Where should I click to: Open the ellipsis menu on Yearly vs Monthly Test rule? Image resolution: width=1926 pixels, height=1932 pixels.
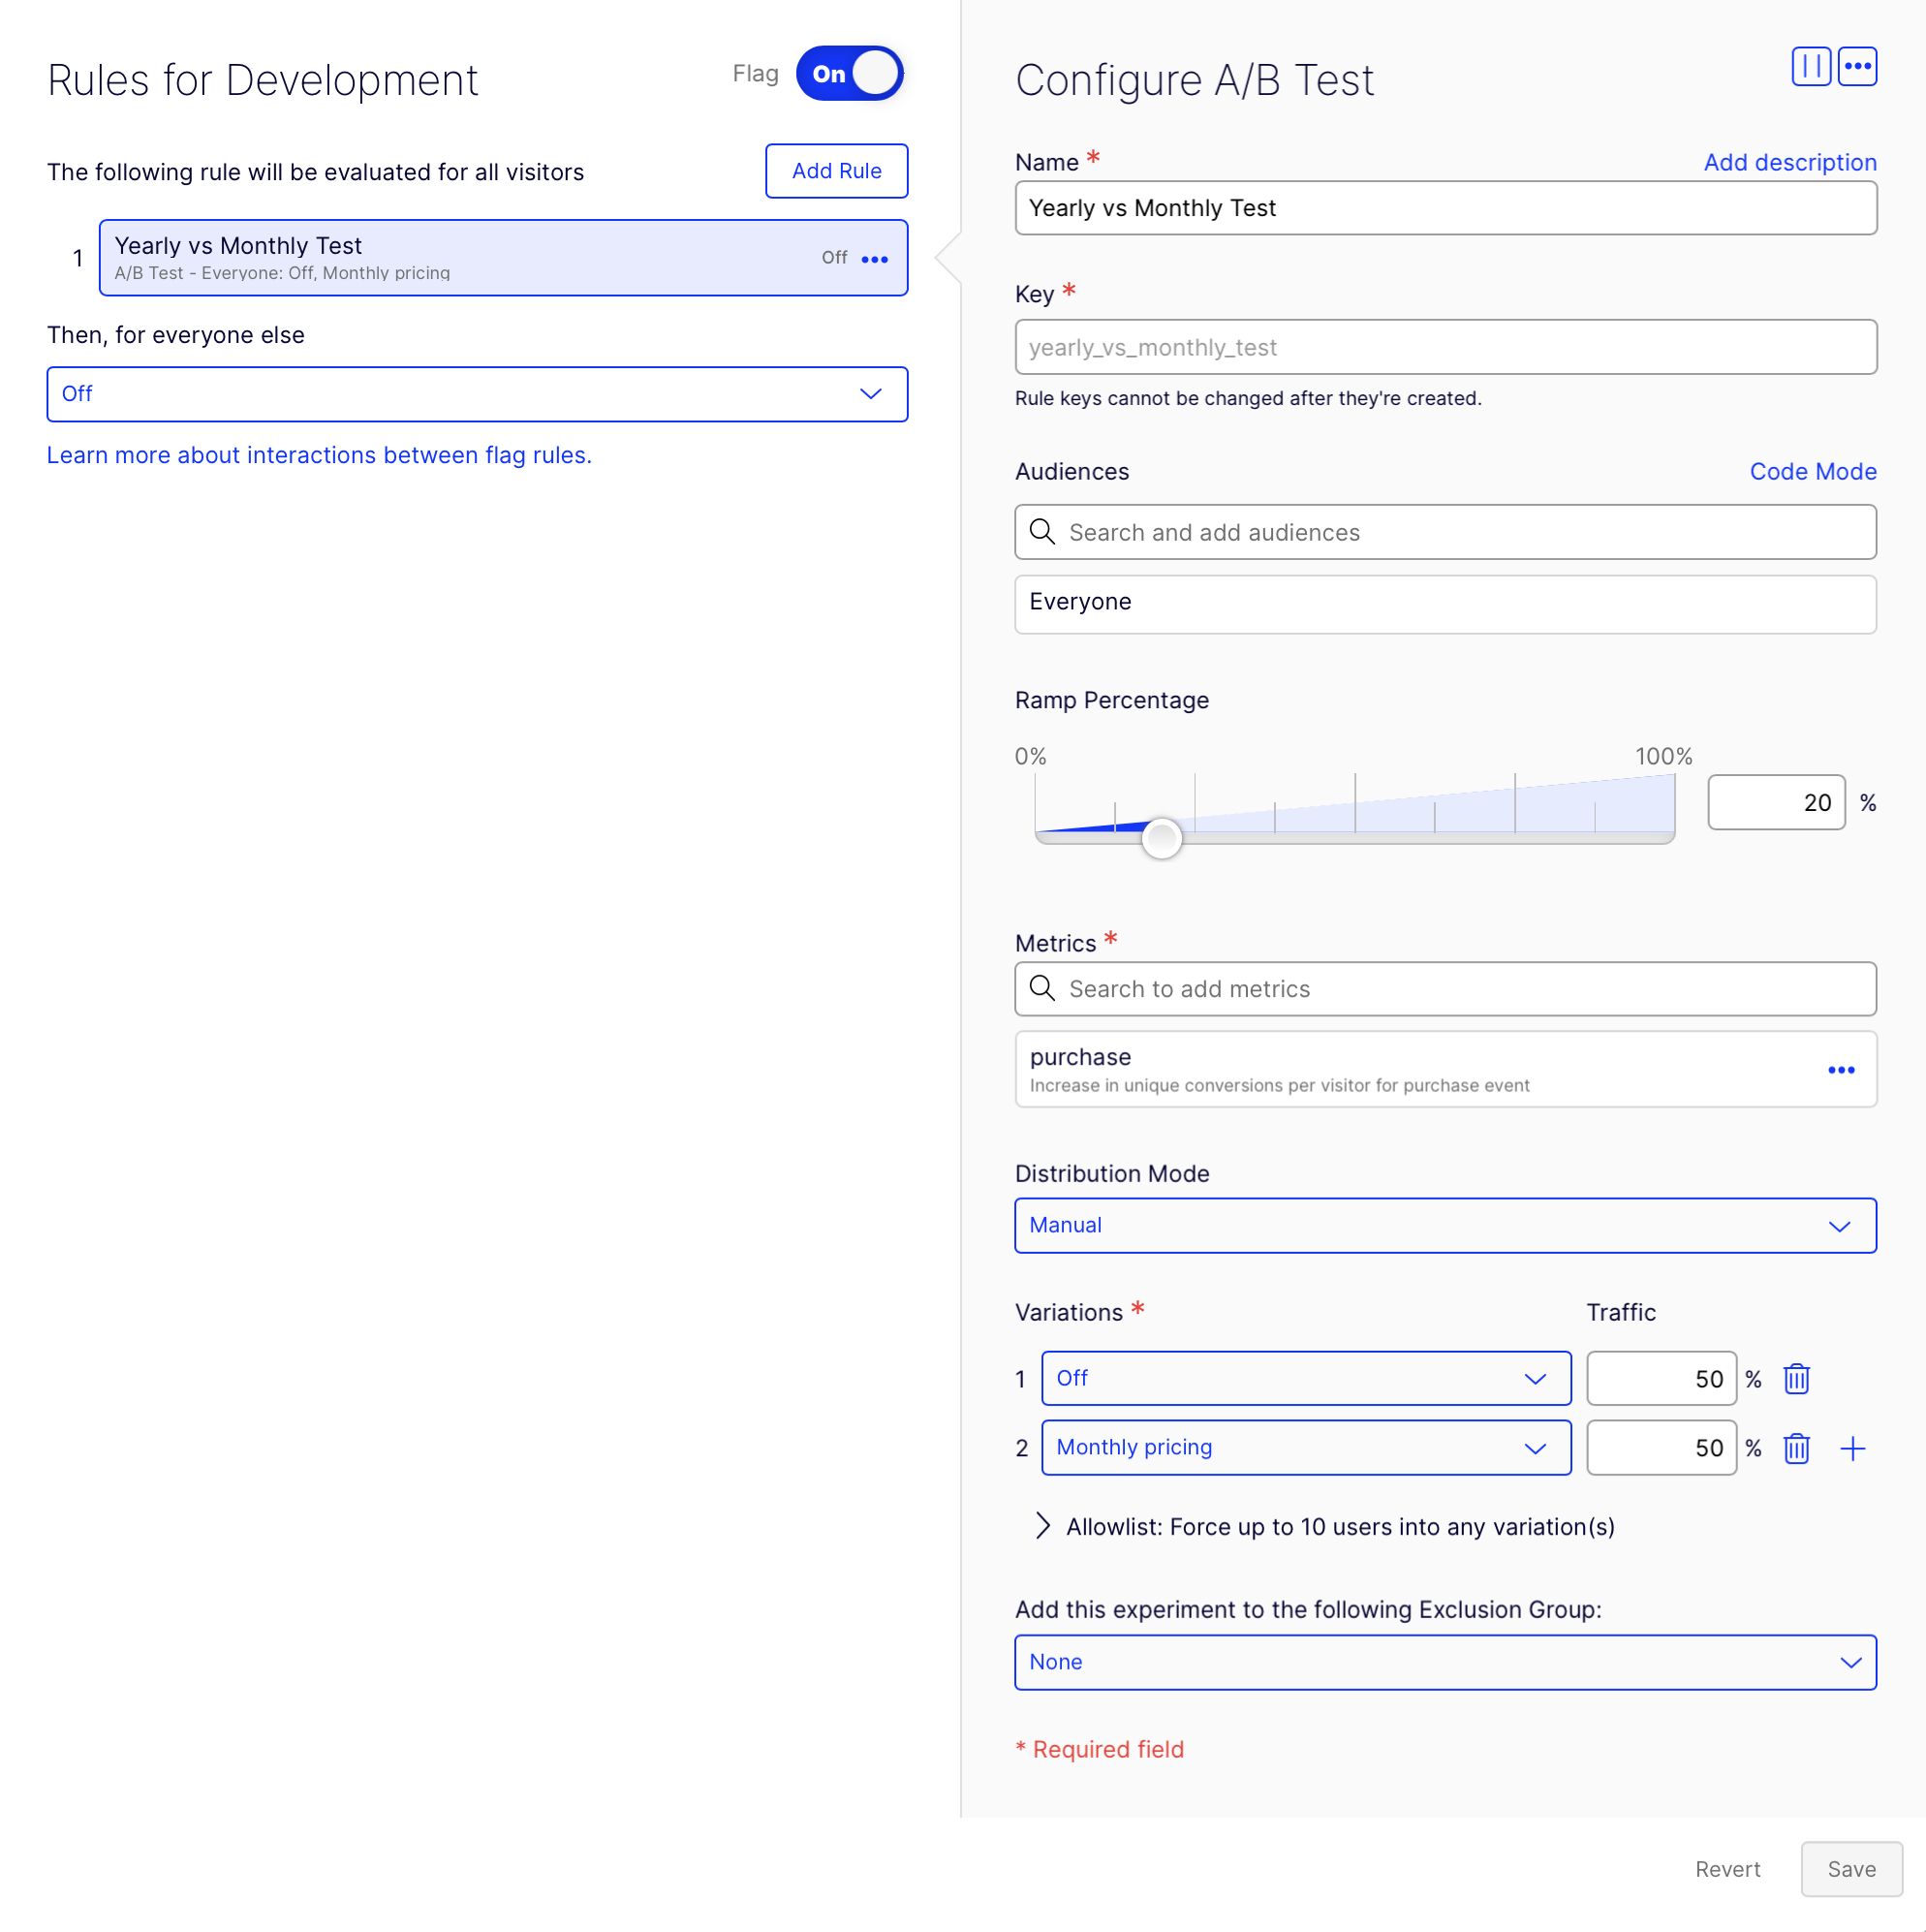click(875, 258)
